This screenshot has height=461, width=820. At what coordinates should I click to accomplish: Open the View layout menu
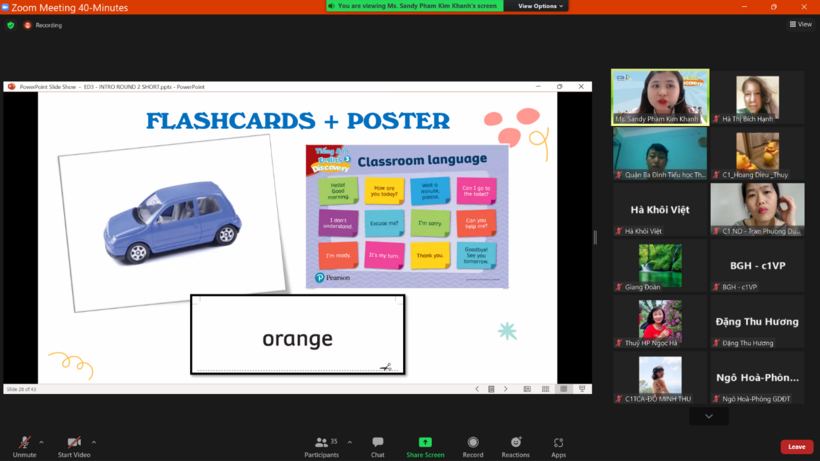pyautogui.click(x=801, y=24)
